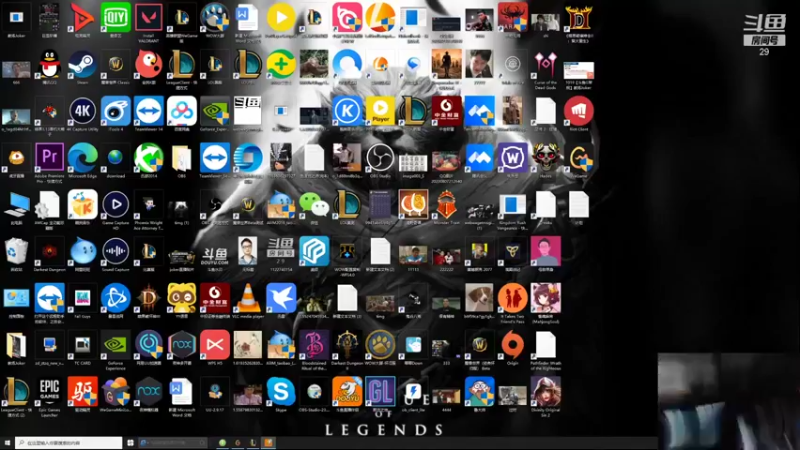Open the WeGameMiniLoader box icon

[x=115, y=392]
